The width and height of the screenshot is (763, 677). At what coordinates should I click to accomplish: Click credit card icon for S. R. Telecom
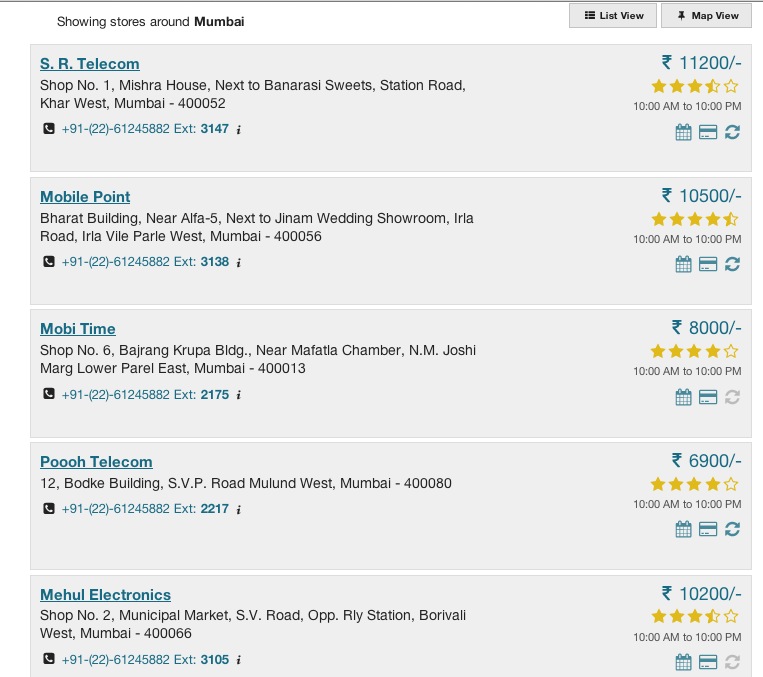pyautogui.click(x=708, y=132)
